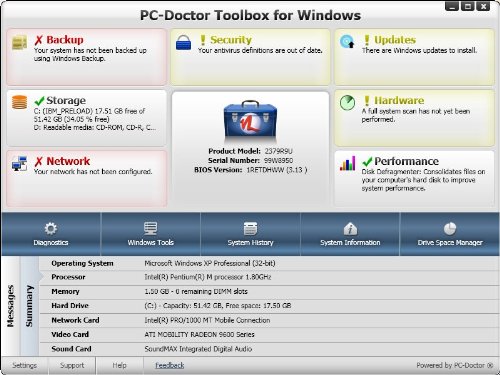500x375 pixels.
Task: Open the Backup heading
Action: click(65, 40)
